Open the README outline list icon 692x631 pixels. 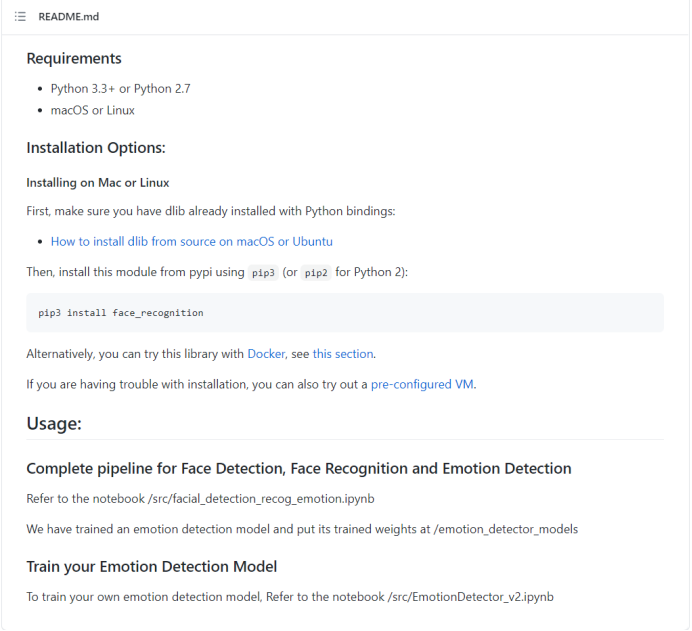click(20, 17)
